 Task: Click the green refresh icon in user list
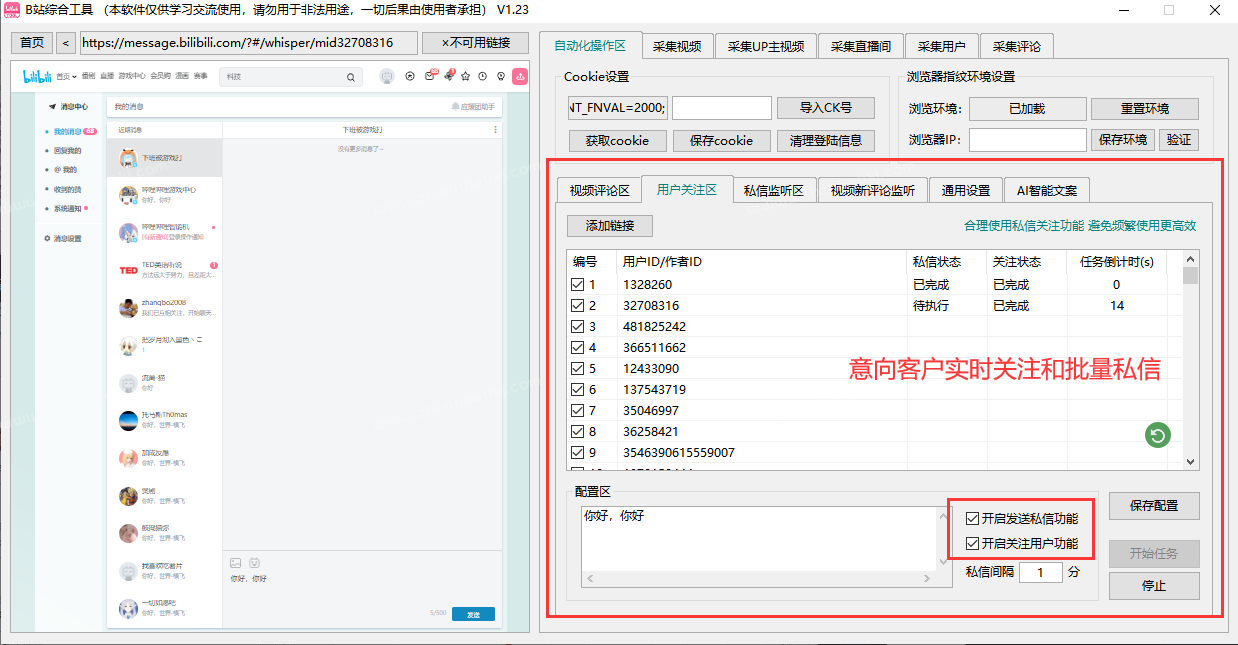[x=1157, y=435]
